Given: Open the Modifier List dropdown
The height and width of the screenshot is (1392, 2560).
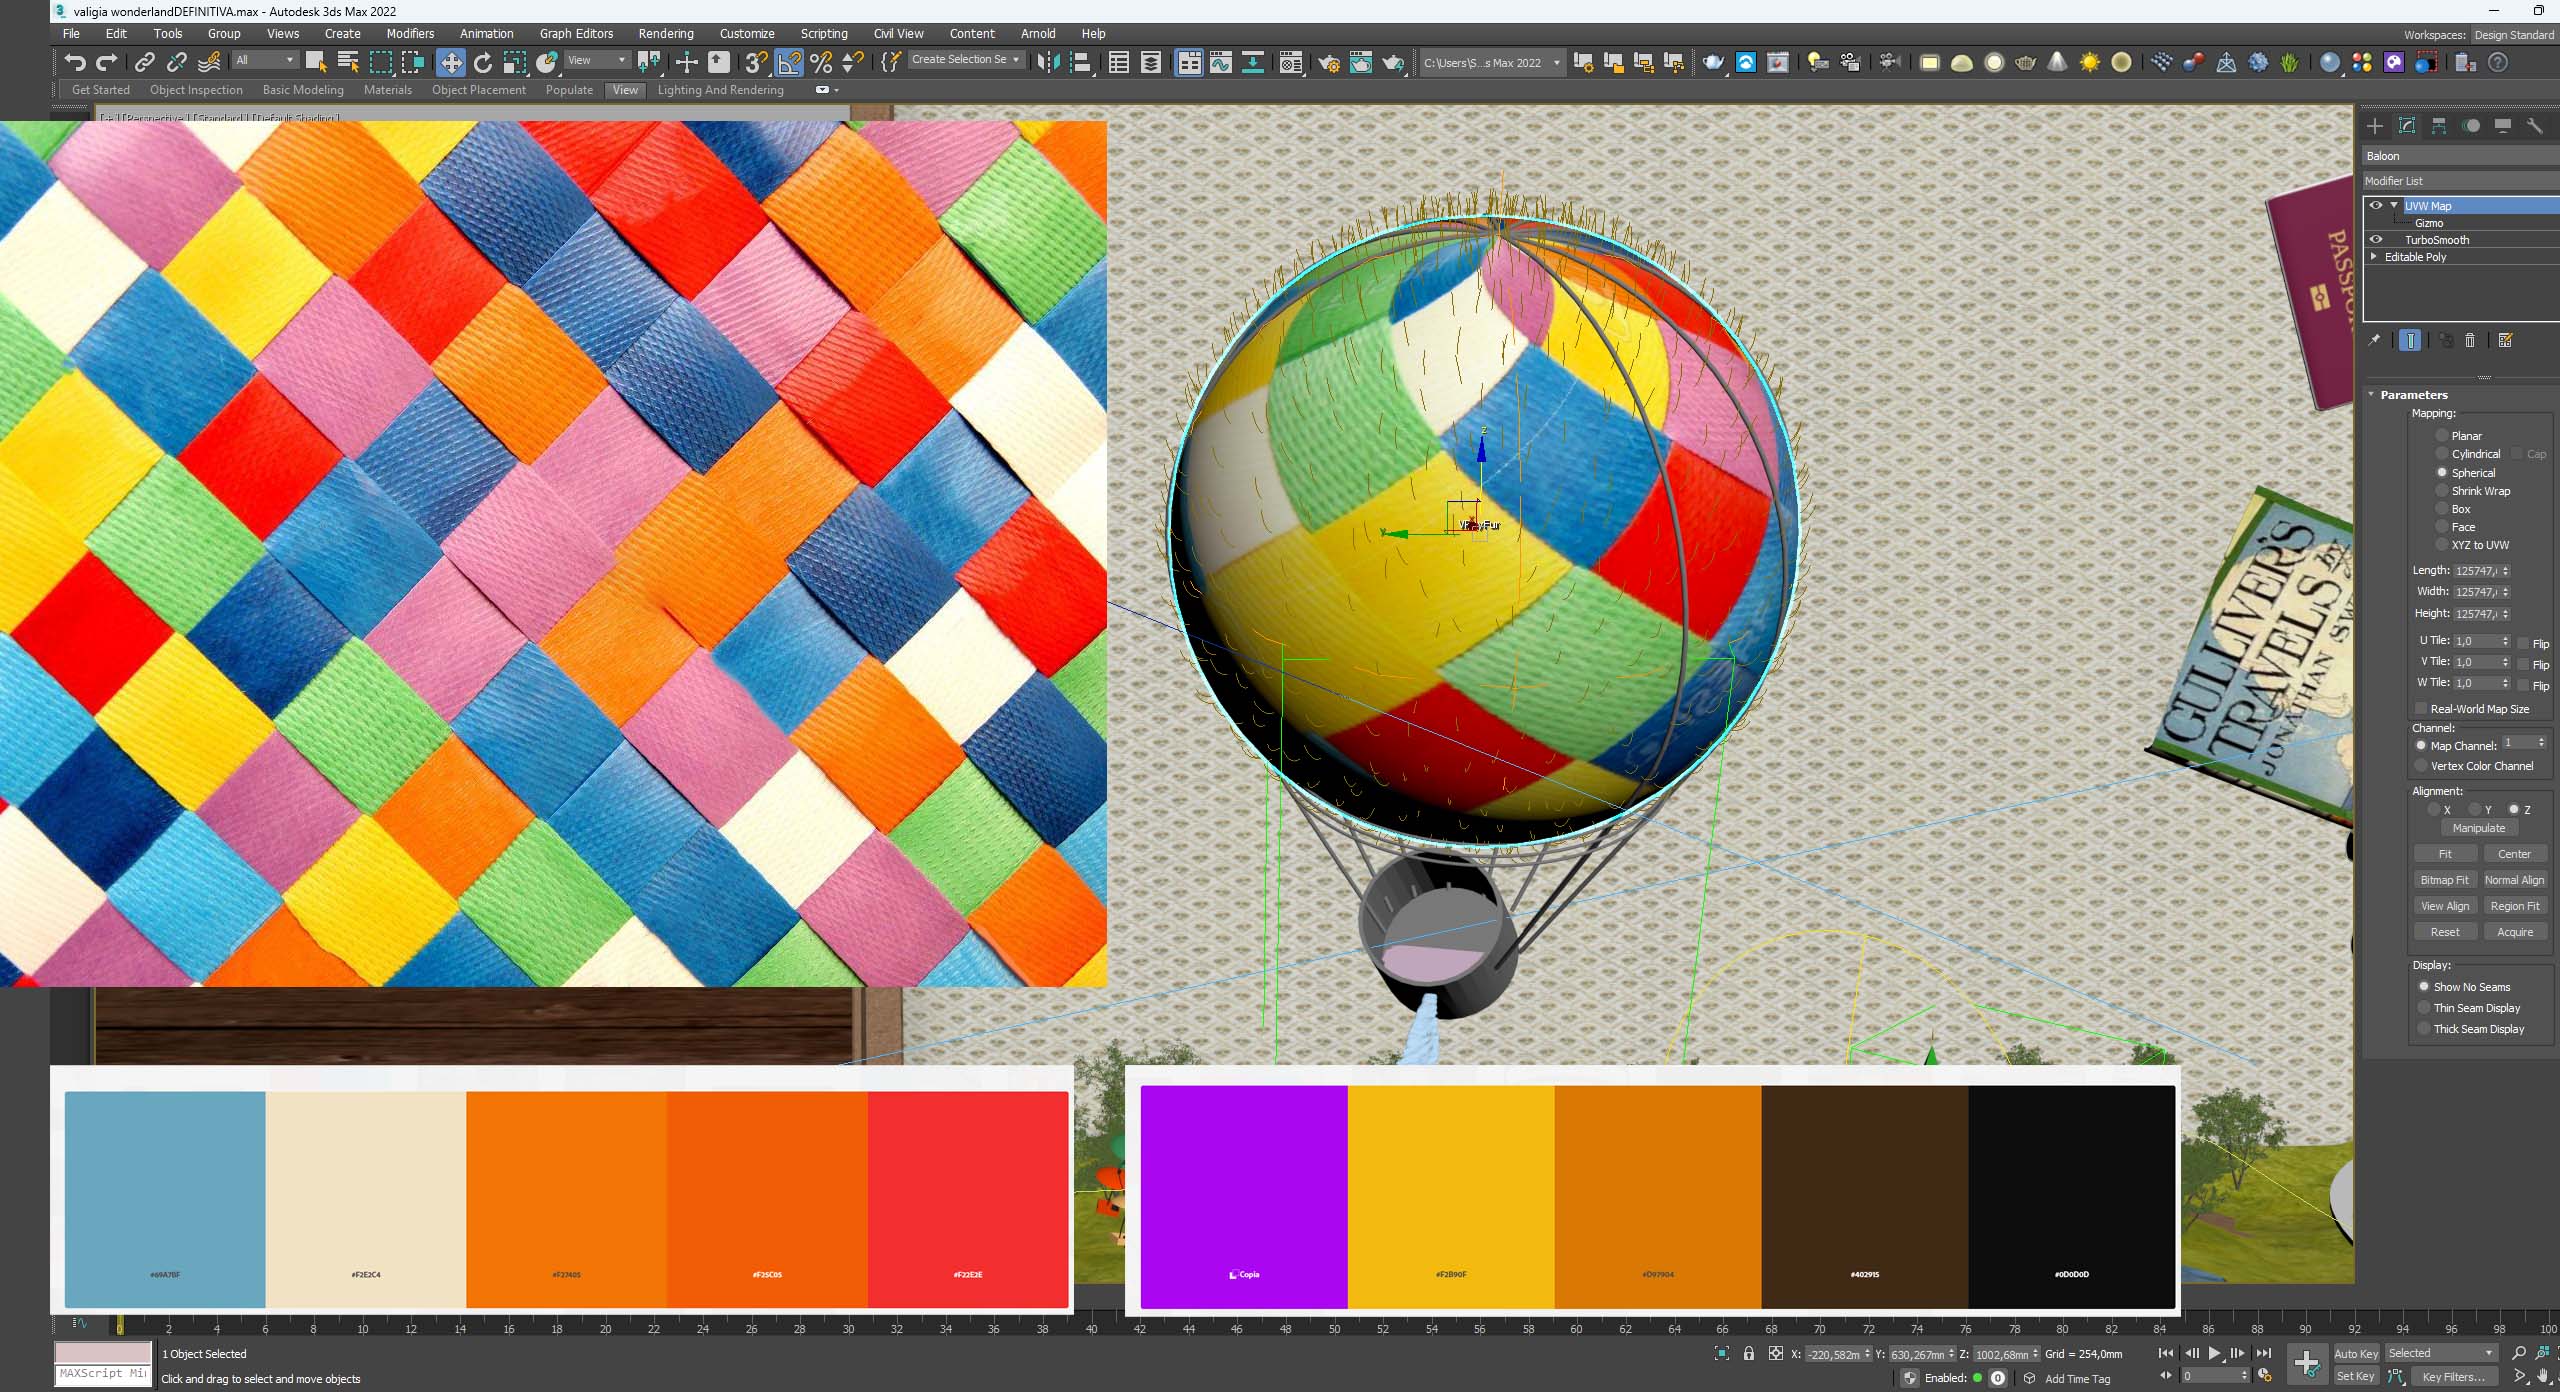Looking at the screenshot, I should tap(2461, 181).
